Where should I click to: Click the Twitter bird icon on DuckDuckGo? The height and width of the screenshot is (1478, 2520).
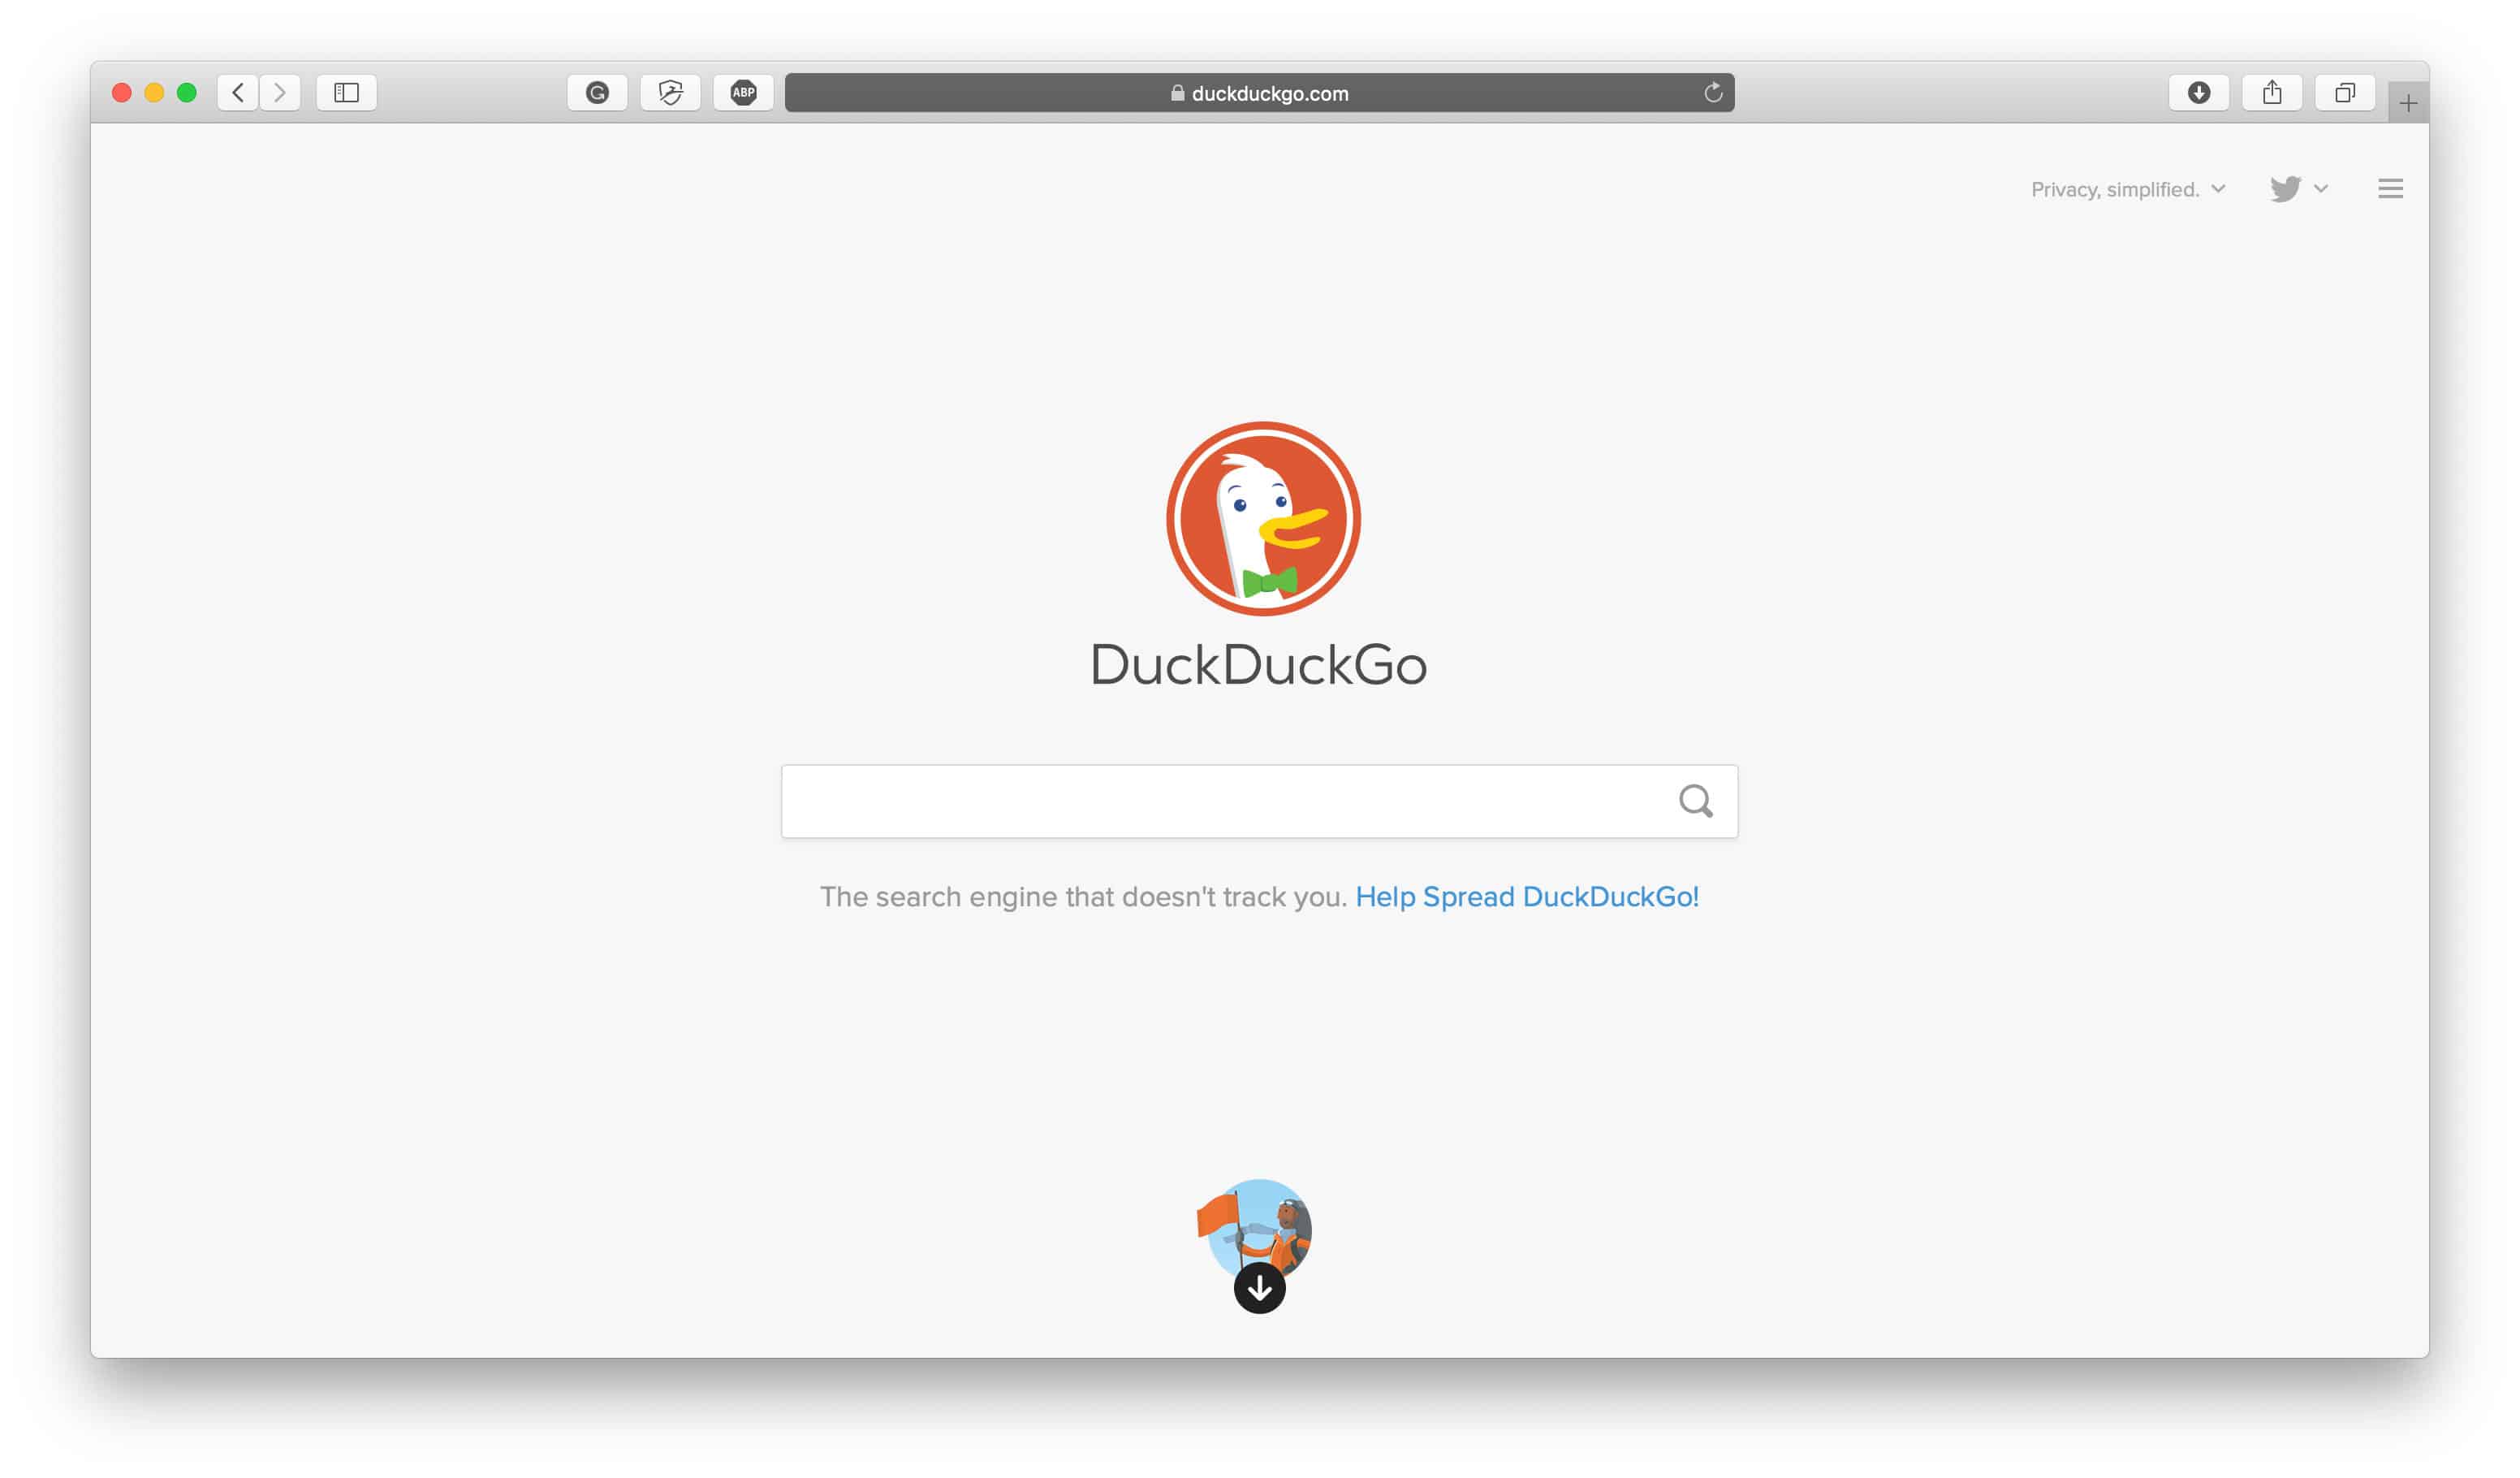tap(2283, 188)
